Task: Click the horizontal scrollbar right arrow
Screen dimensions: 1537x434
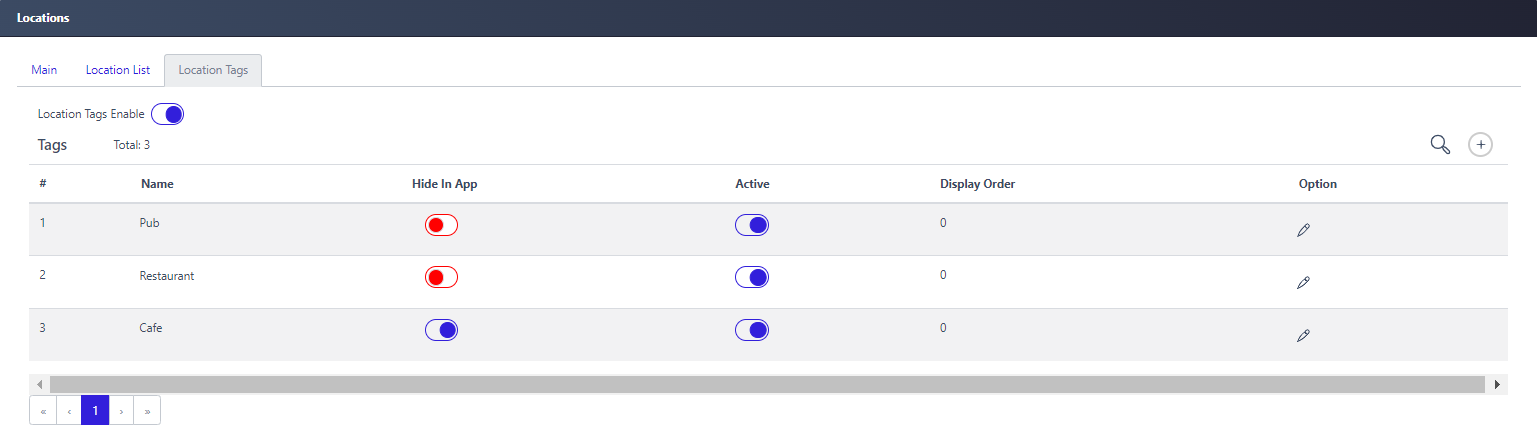Action: pyautogui.click(x=1497, y=384)
